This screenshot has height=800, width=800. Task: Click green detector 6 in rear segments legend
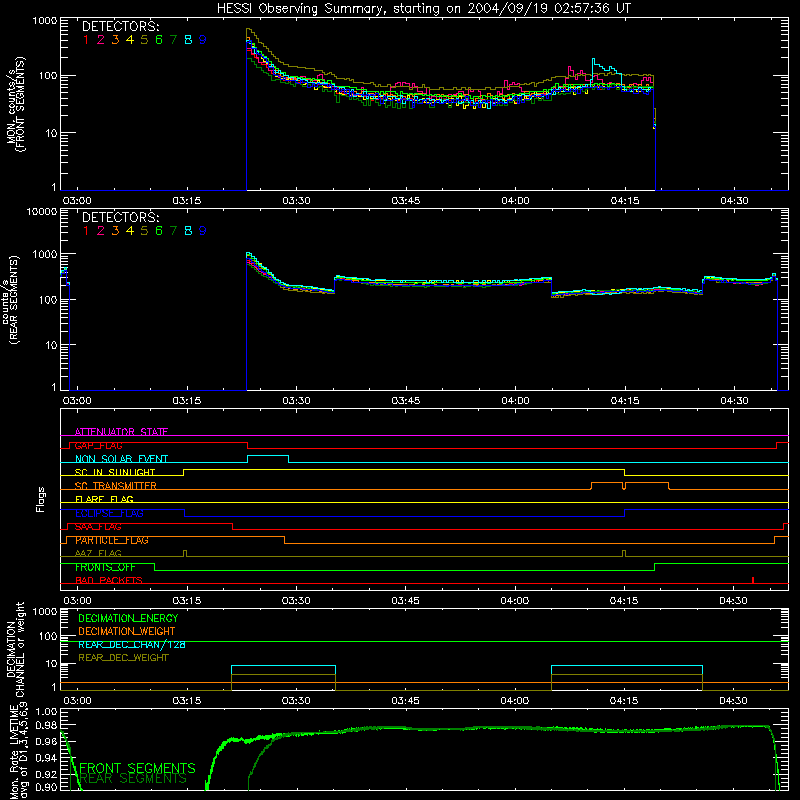159,231
